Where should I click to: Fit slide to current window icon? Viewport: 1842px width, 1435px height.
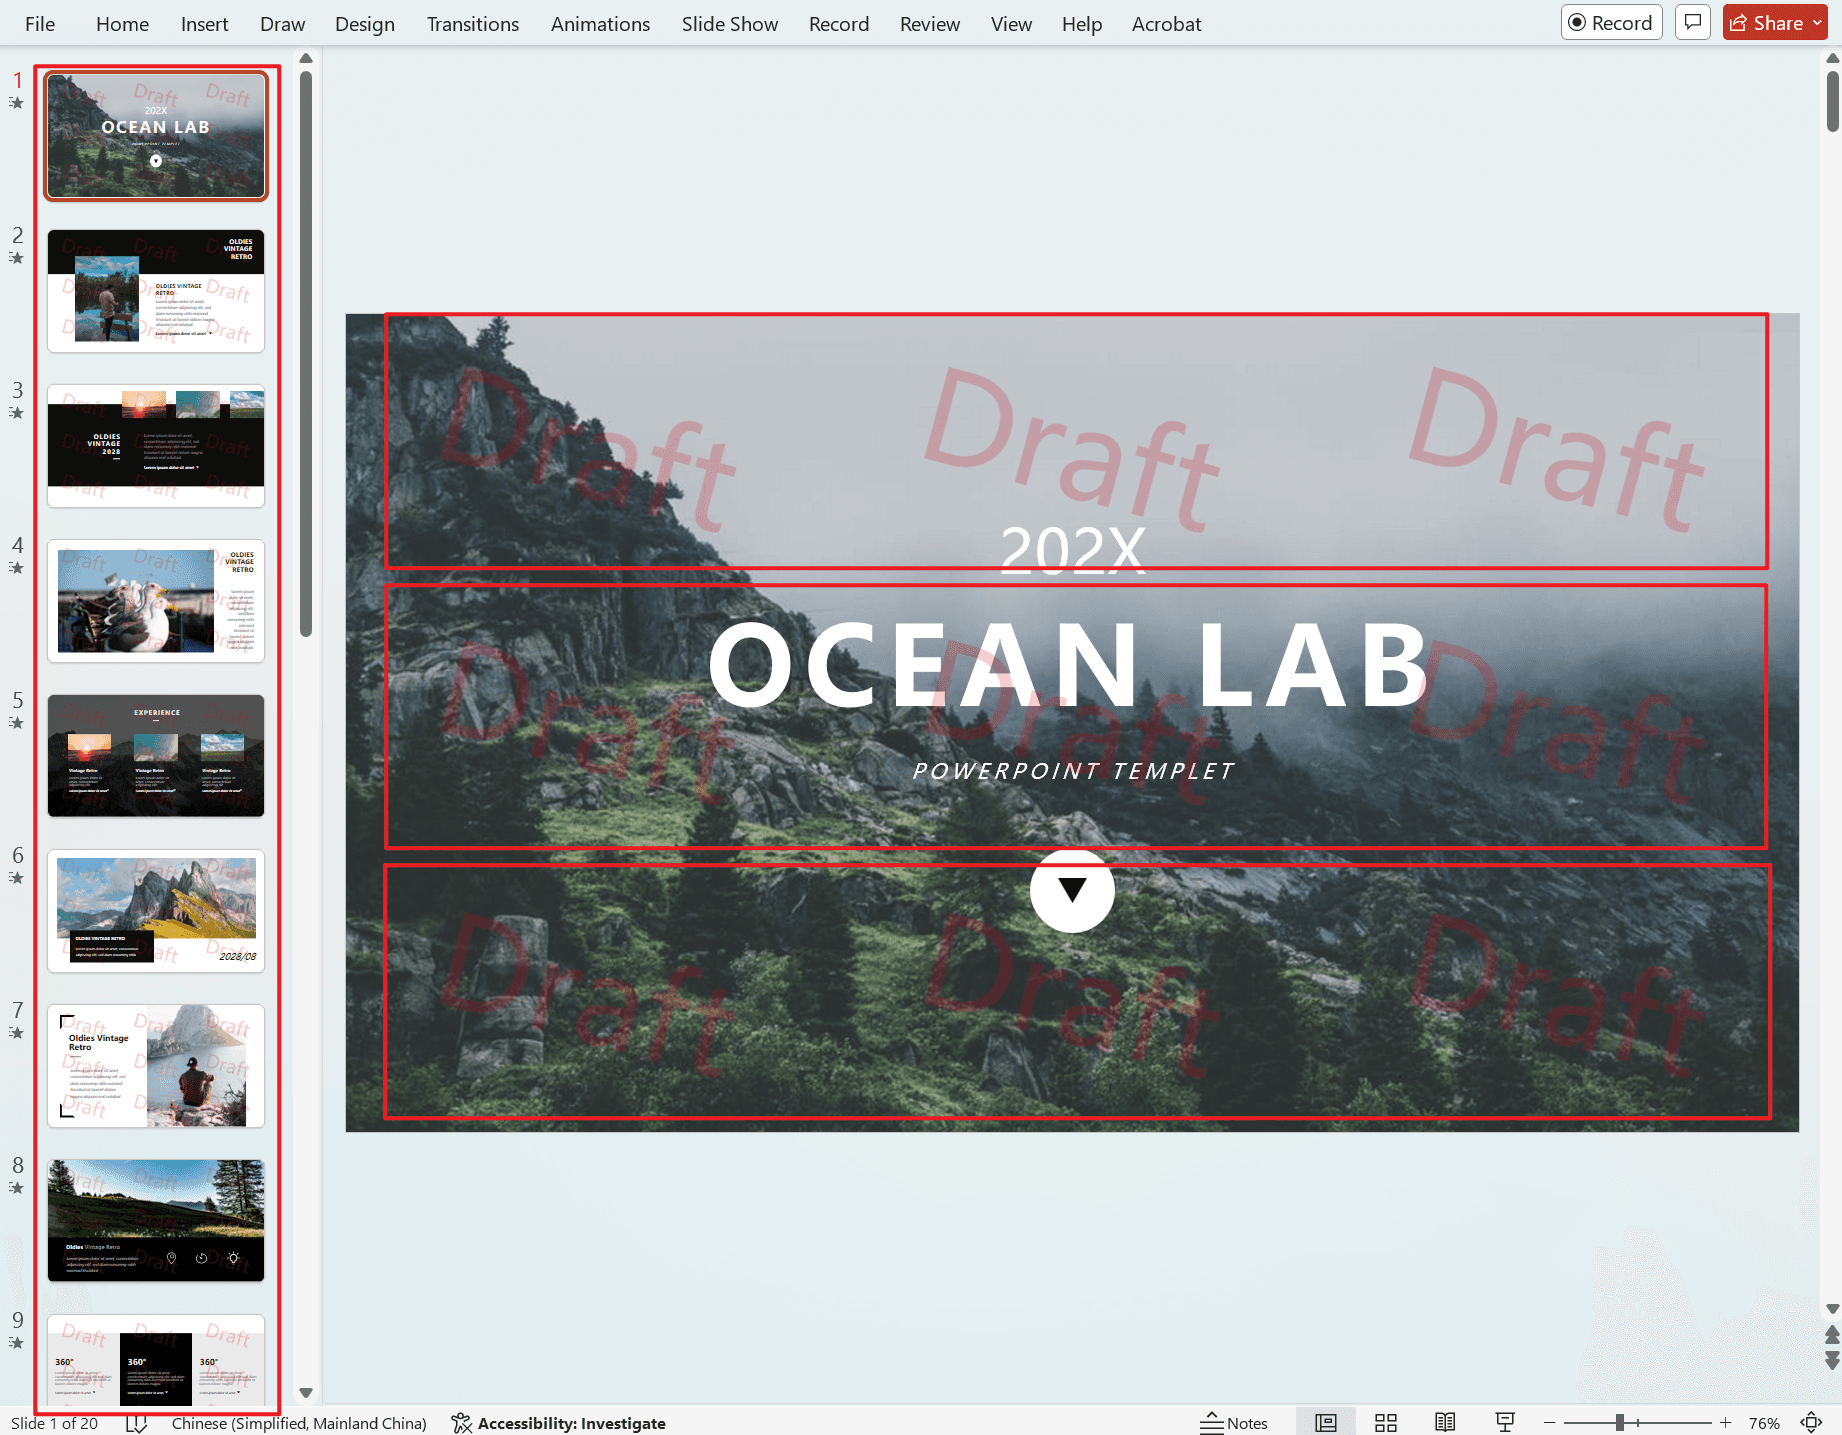point(1811,1423)
